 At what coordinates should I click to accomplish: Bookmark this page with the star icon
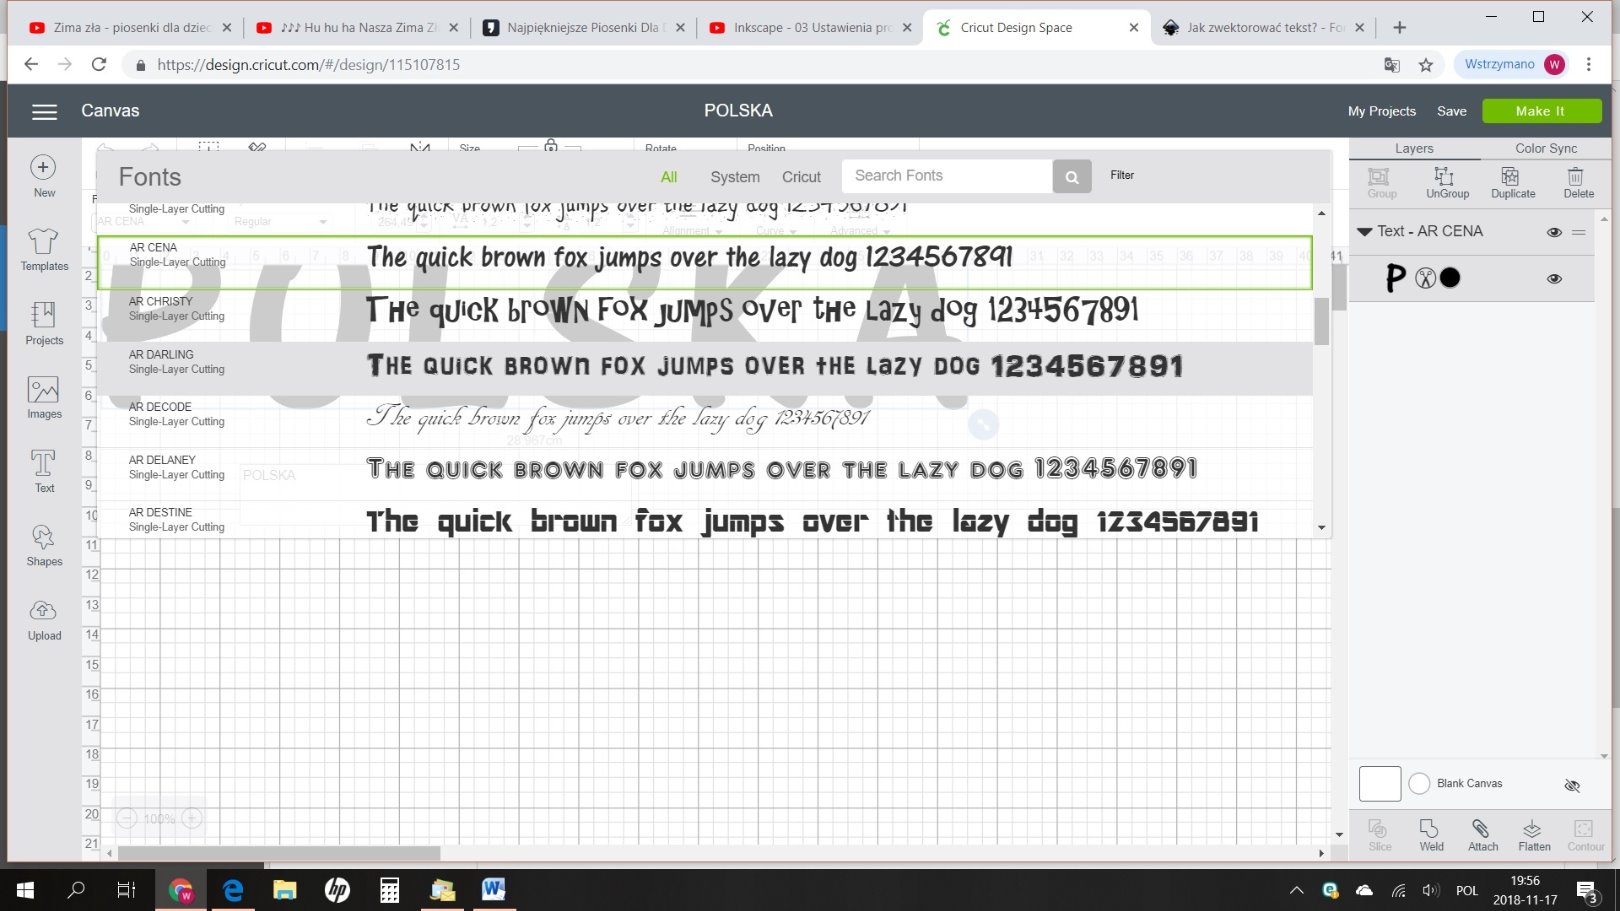tap(1426, 65)
